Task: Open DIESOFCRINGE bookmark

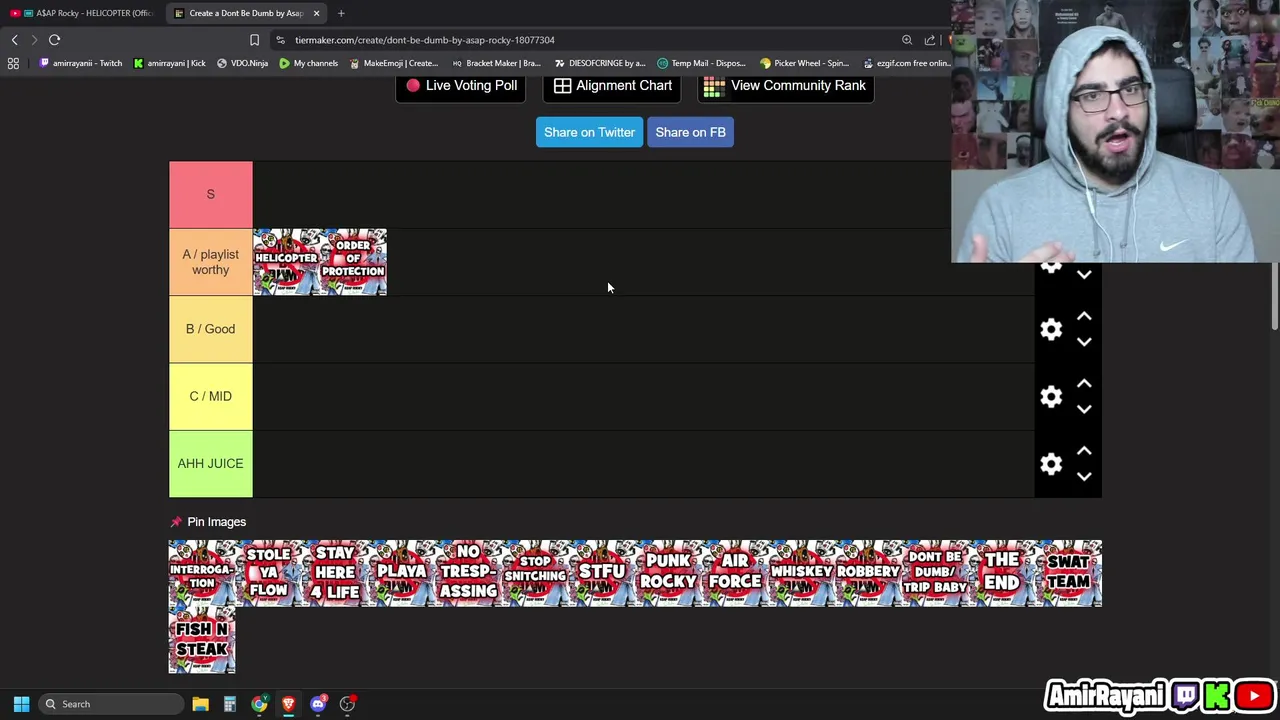Action: tap(600, 63)
